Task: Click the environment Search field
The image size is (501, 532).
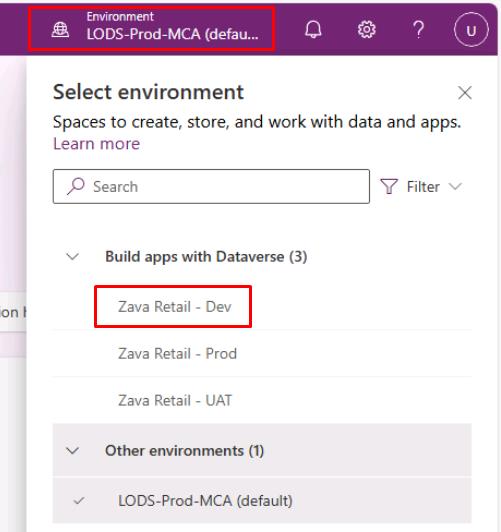Action: [x=211, y=186]
